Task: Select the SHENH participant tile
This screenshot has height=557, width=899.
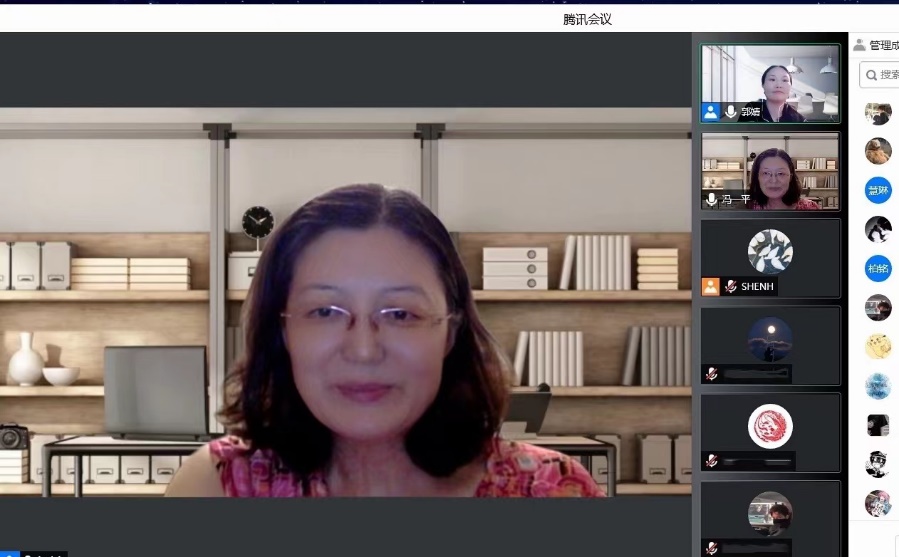Action: [x=770, y=256]
